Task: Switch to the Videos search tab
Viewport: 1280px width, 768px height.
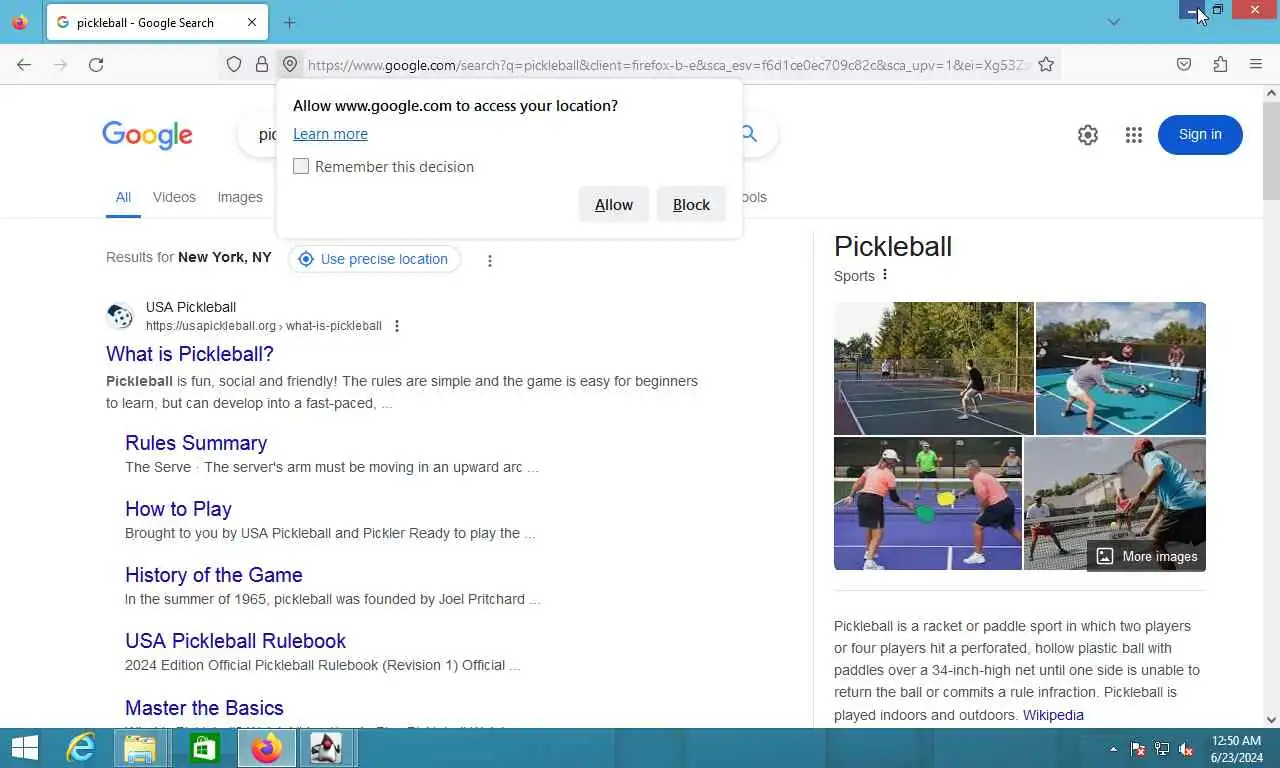Action: point(174,197)
